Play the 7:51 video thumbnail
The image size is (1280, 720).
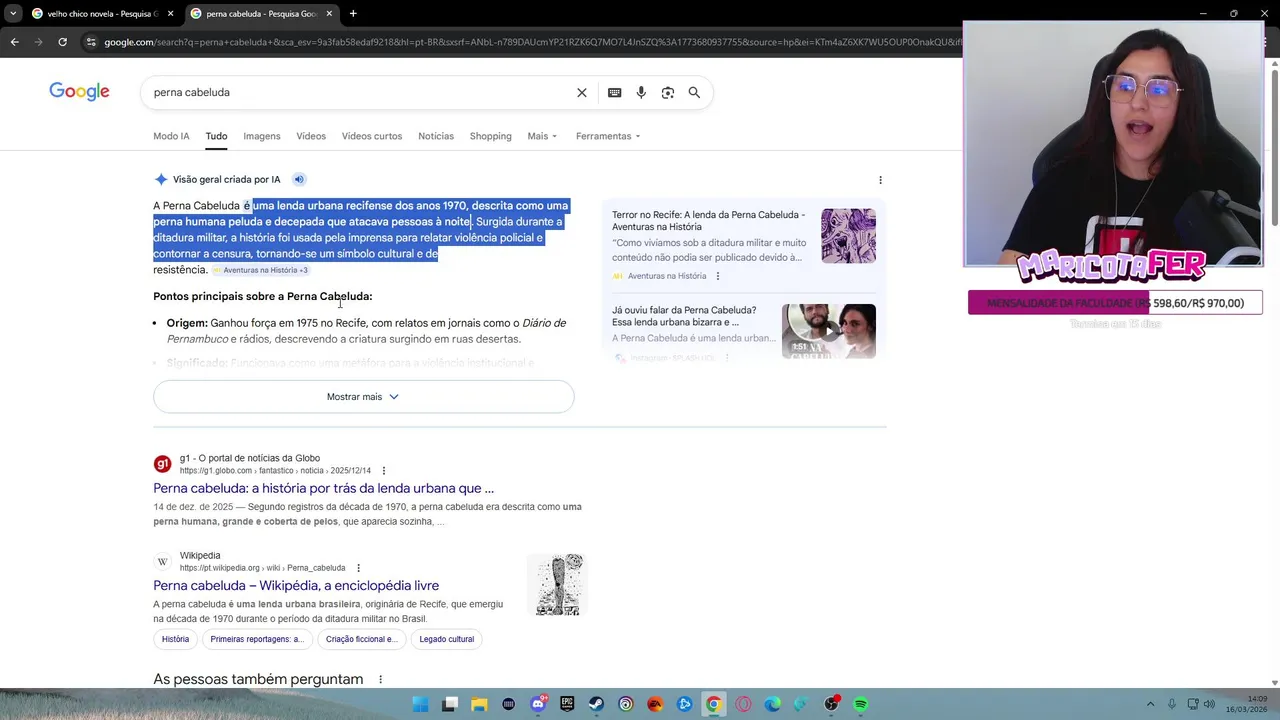828,331
